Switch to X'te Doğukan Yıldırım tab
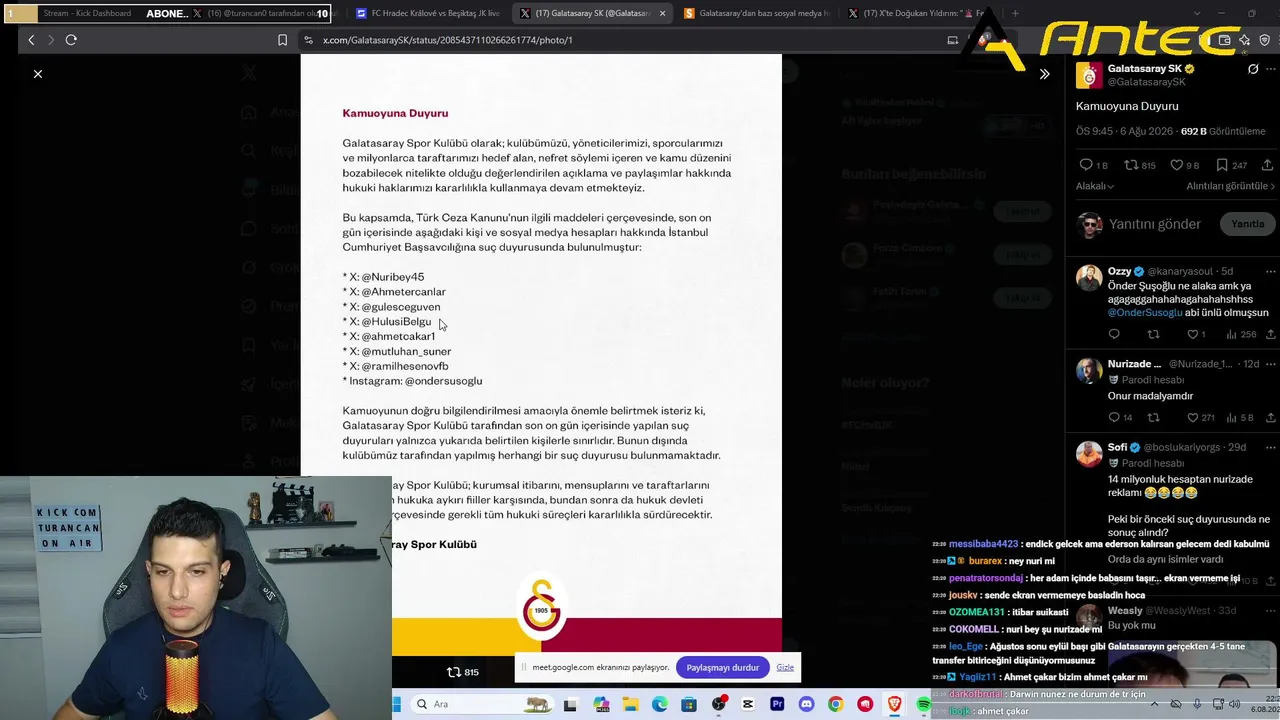 click(x=921, y=13)
